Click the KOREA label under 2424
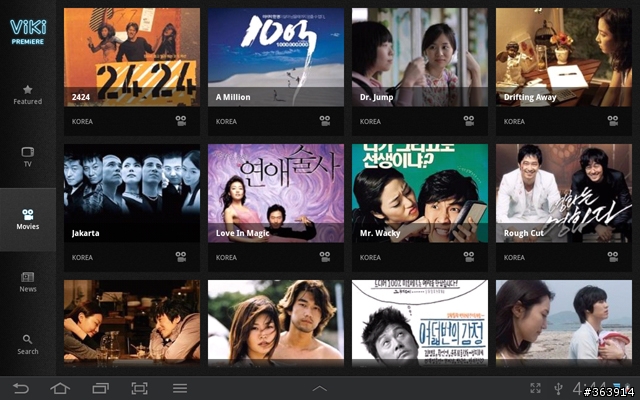Viewport: 640px width, 400px height. (82, 121)
